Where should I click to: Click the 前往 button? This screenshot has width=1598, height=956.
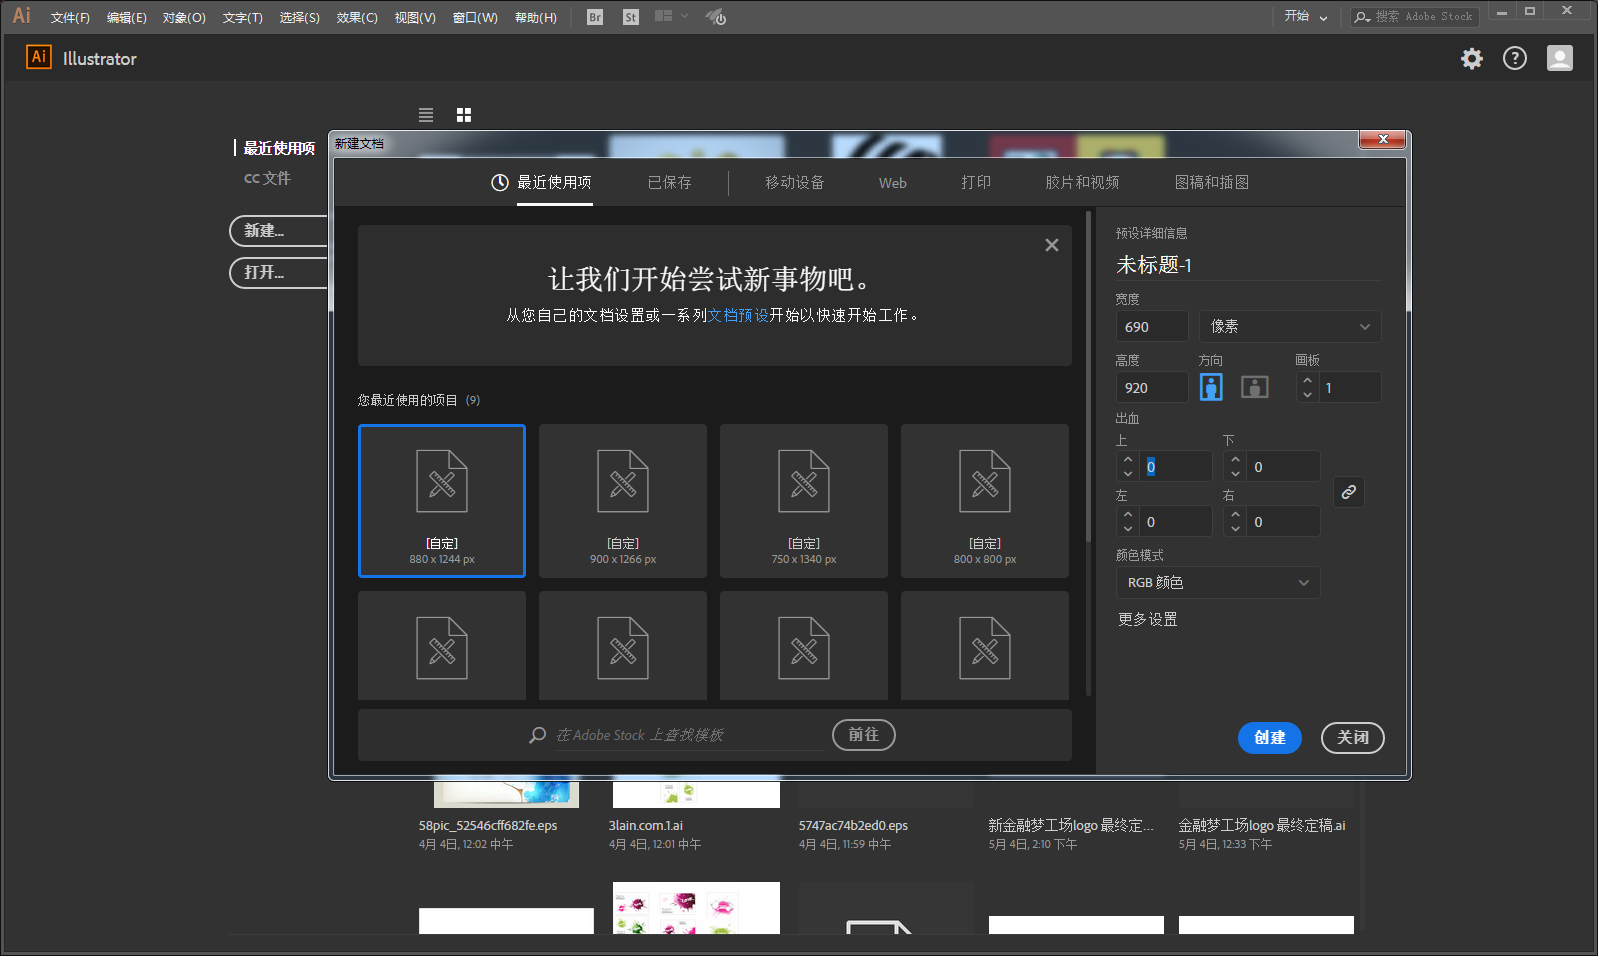(864, 735)
